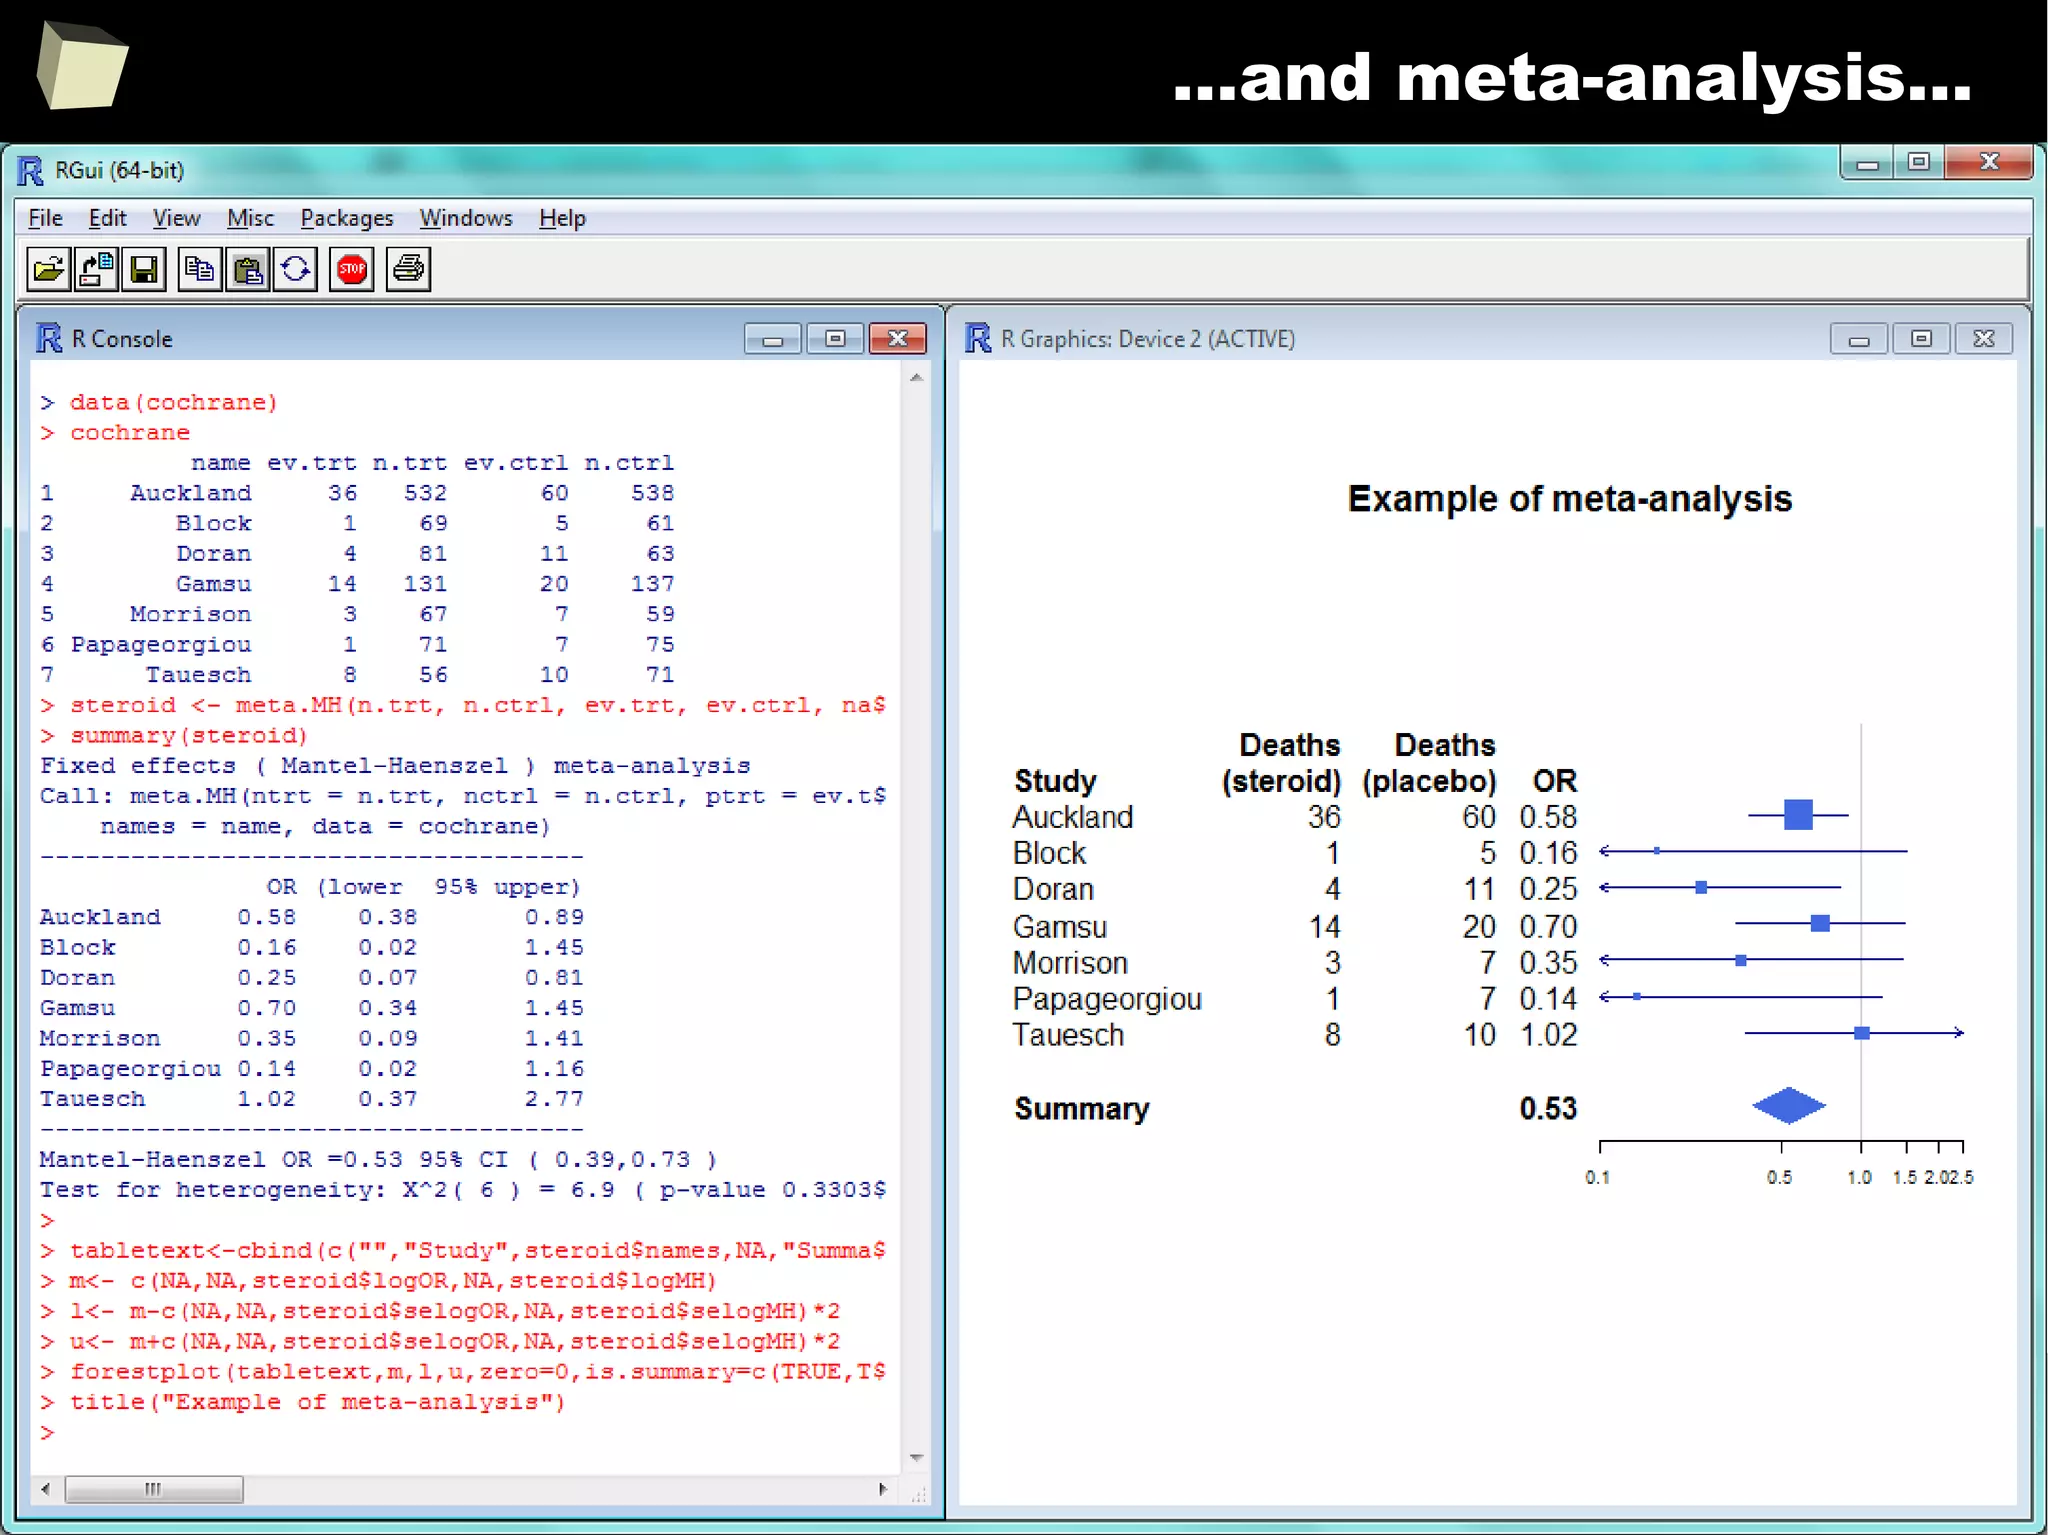Image resolution: width=2048 pixels, height=1535 pixels.
Task: Click the Save workspace floppy icon
Action: click(144, 270)
